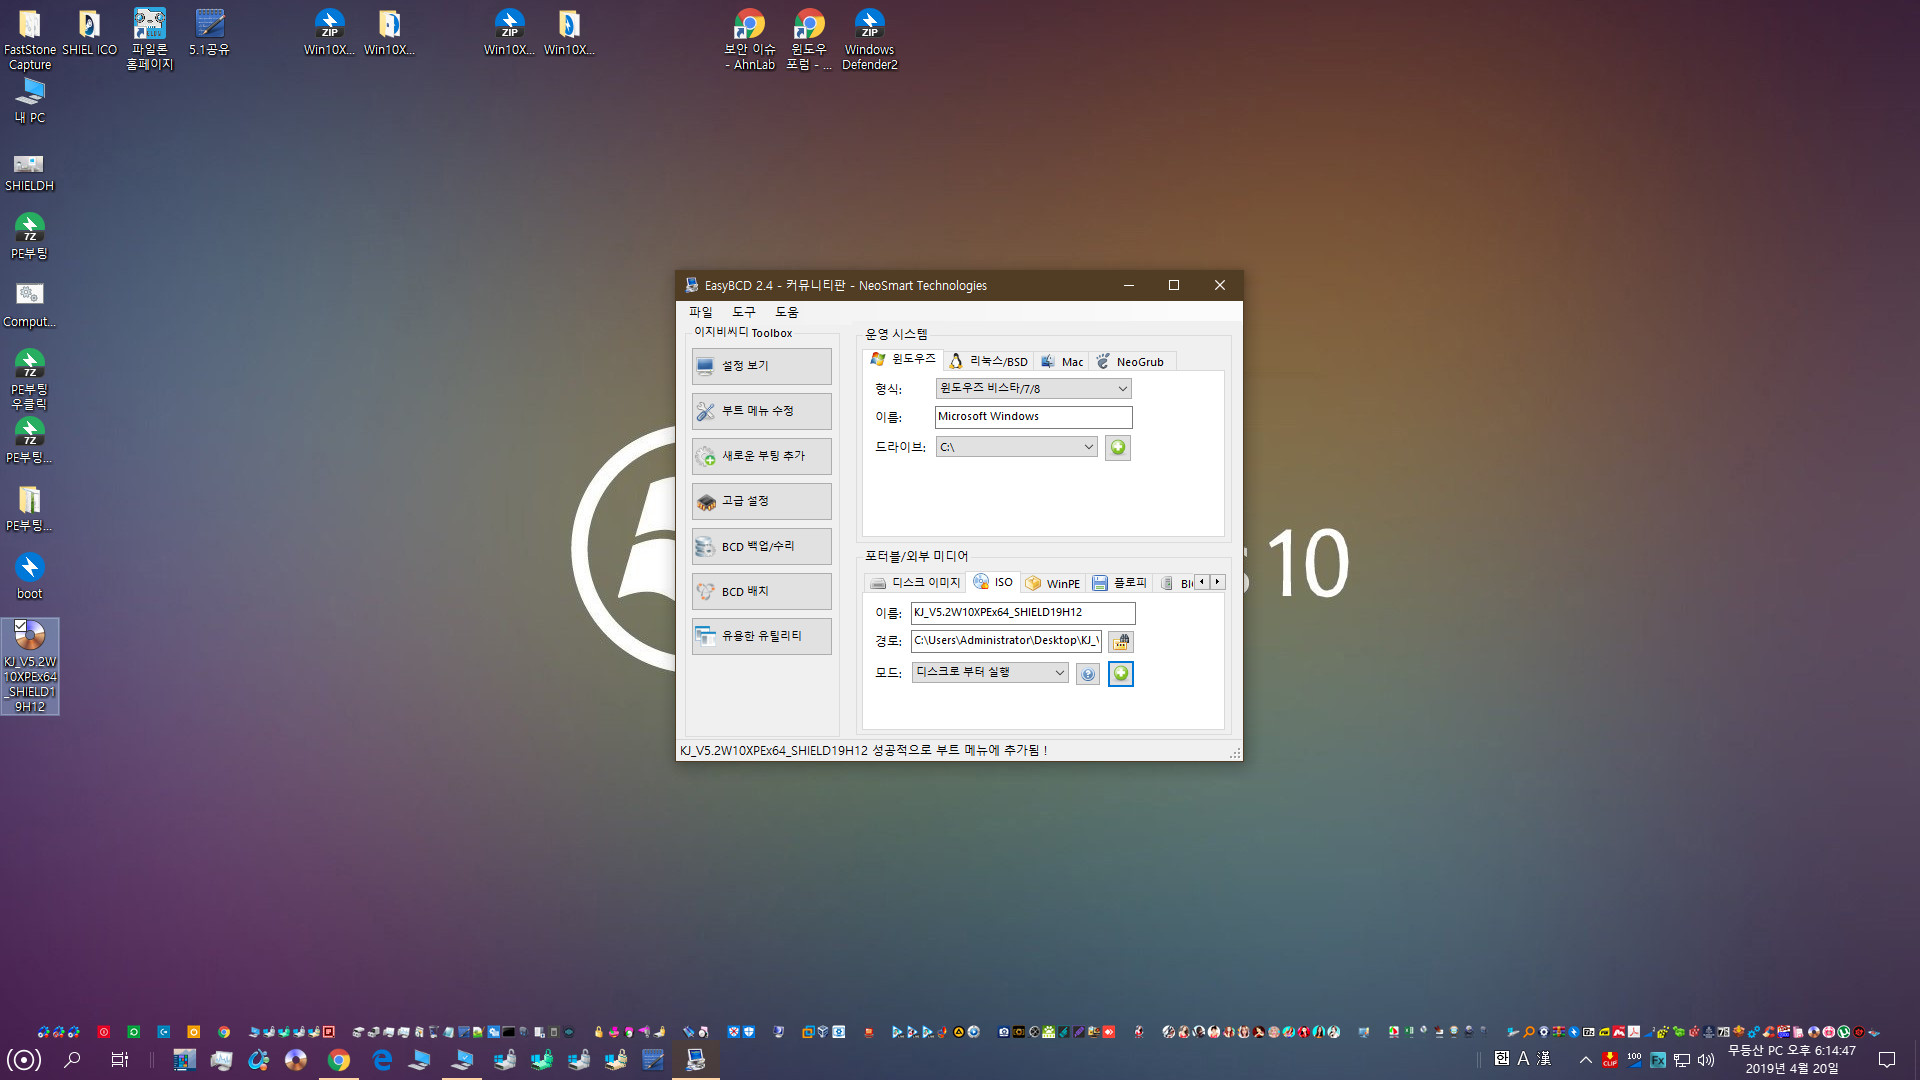Viewport: 1920px width, 1080px height.
Task: Switch to the ISO media tab
Action: click(993, 582)
